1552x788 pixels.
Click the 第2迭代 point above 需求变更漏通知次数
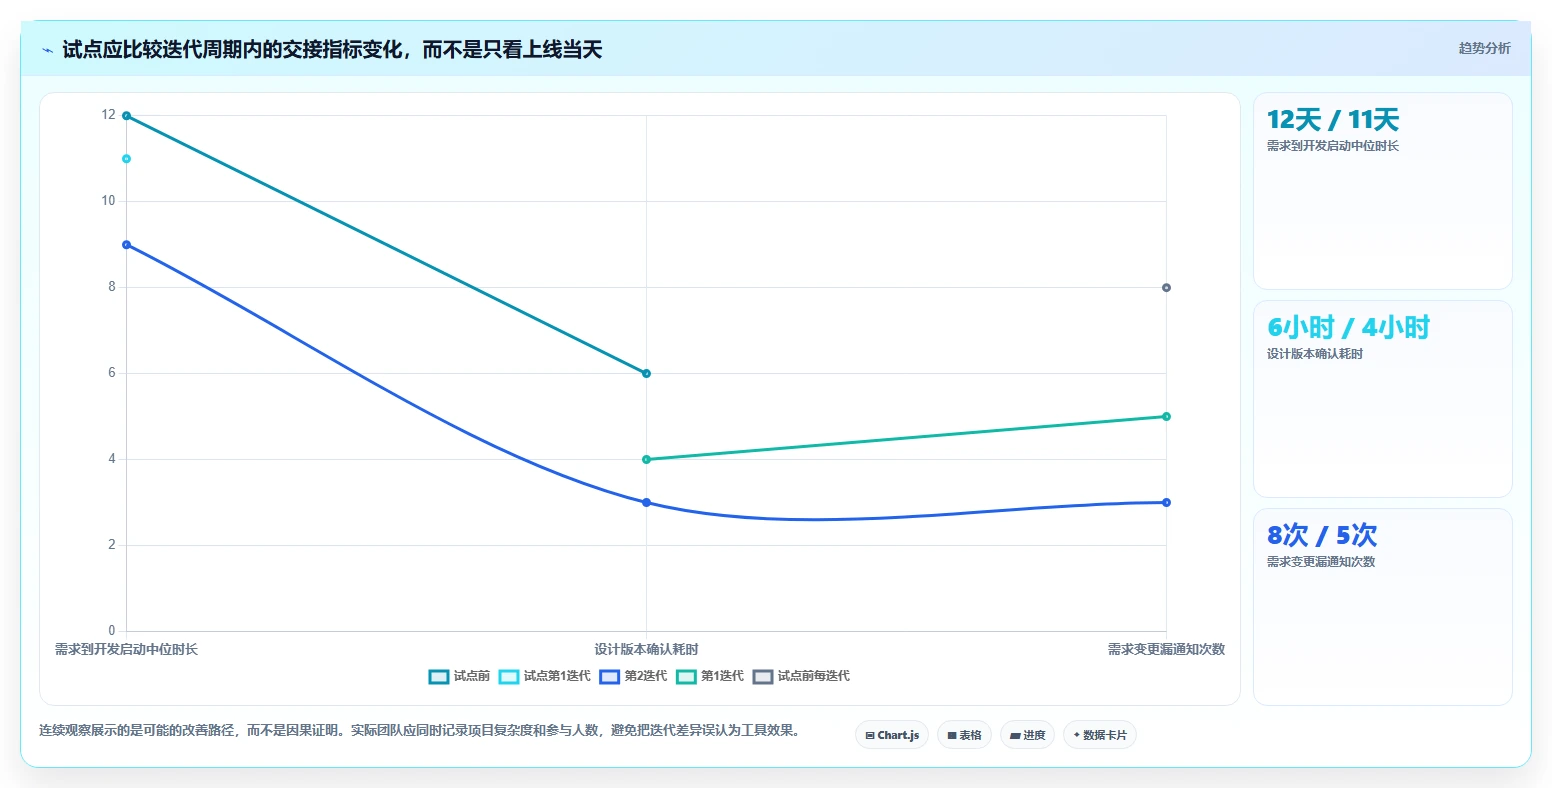pyautogui.click(x=1166, y=503)
